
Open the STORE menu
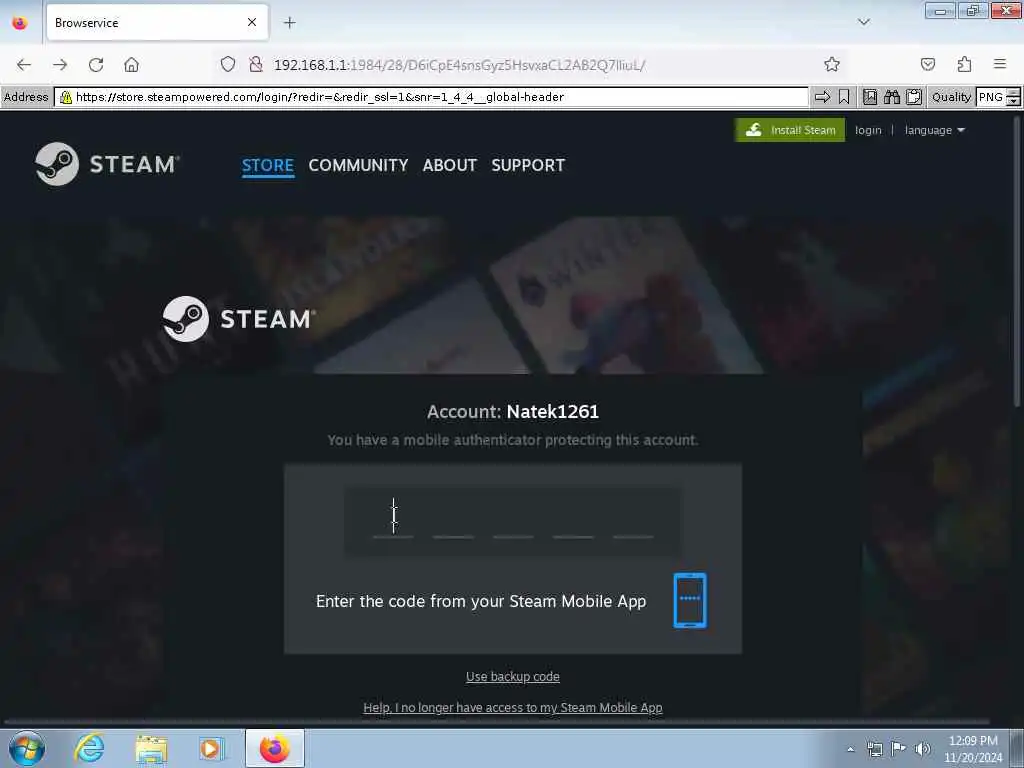[x=268, y=165]
